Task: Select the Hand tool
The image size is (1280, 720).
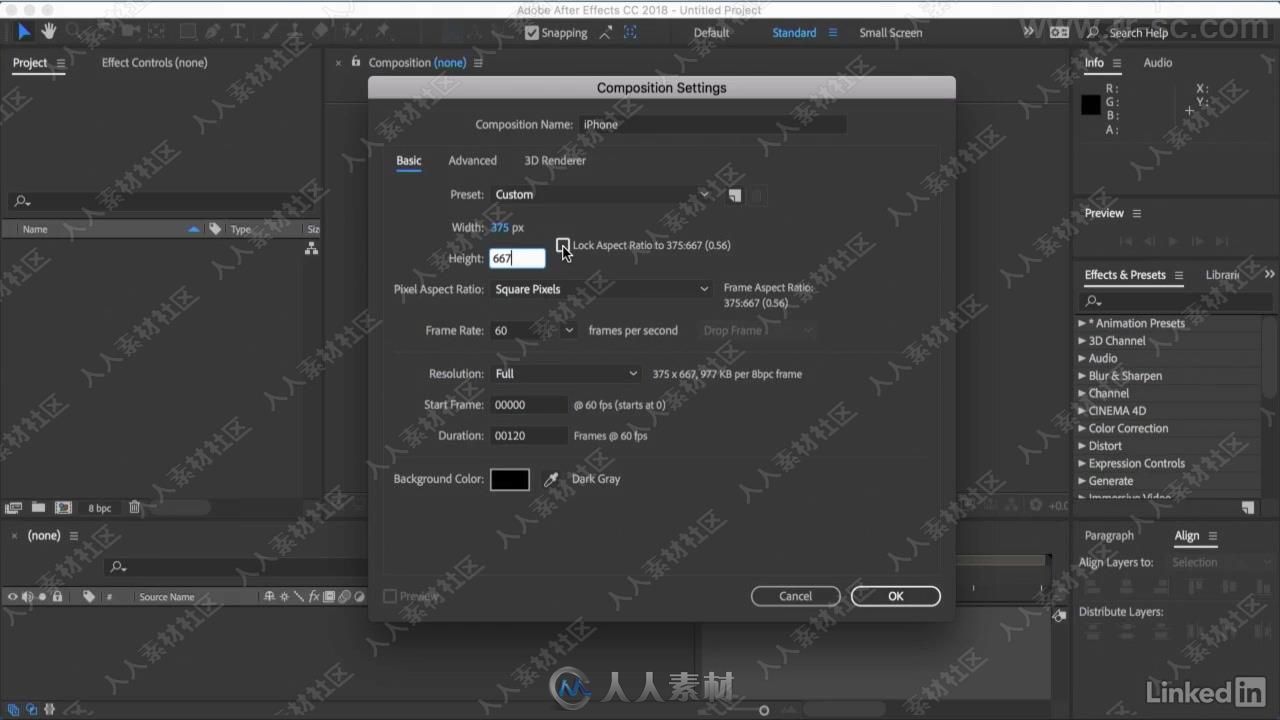Action: click(48, 32)
